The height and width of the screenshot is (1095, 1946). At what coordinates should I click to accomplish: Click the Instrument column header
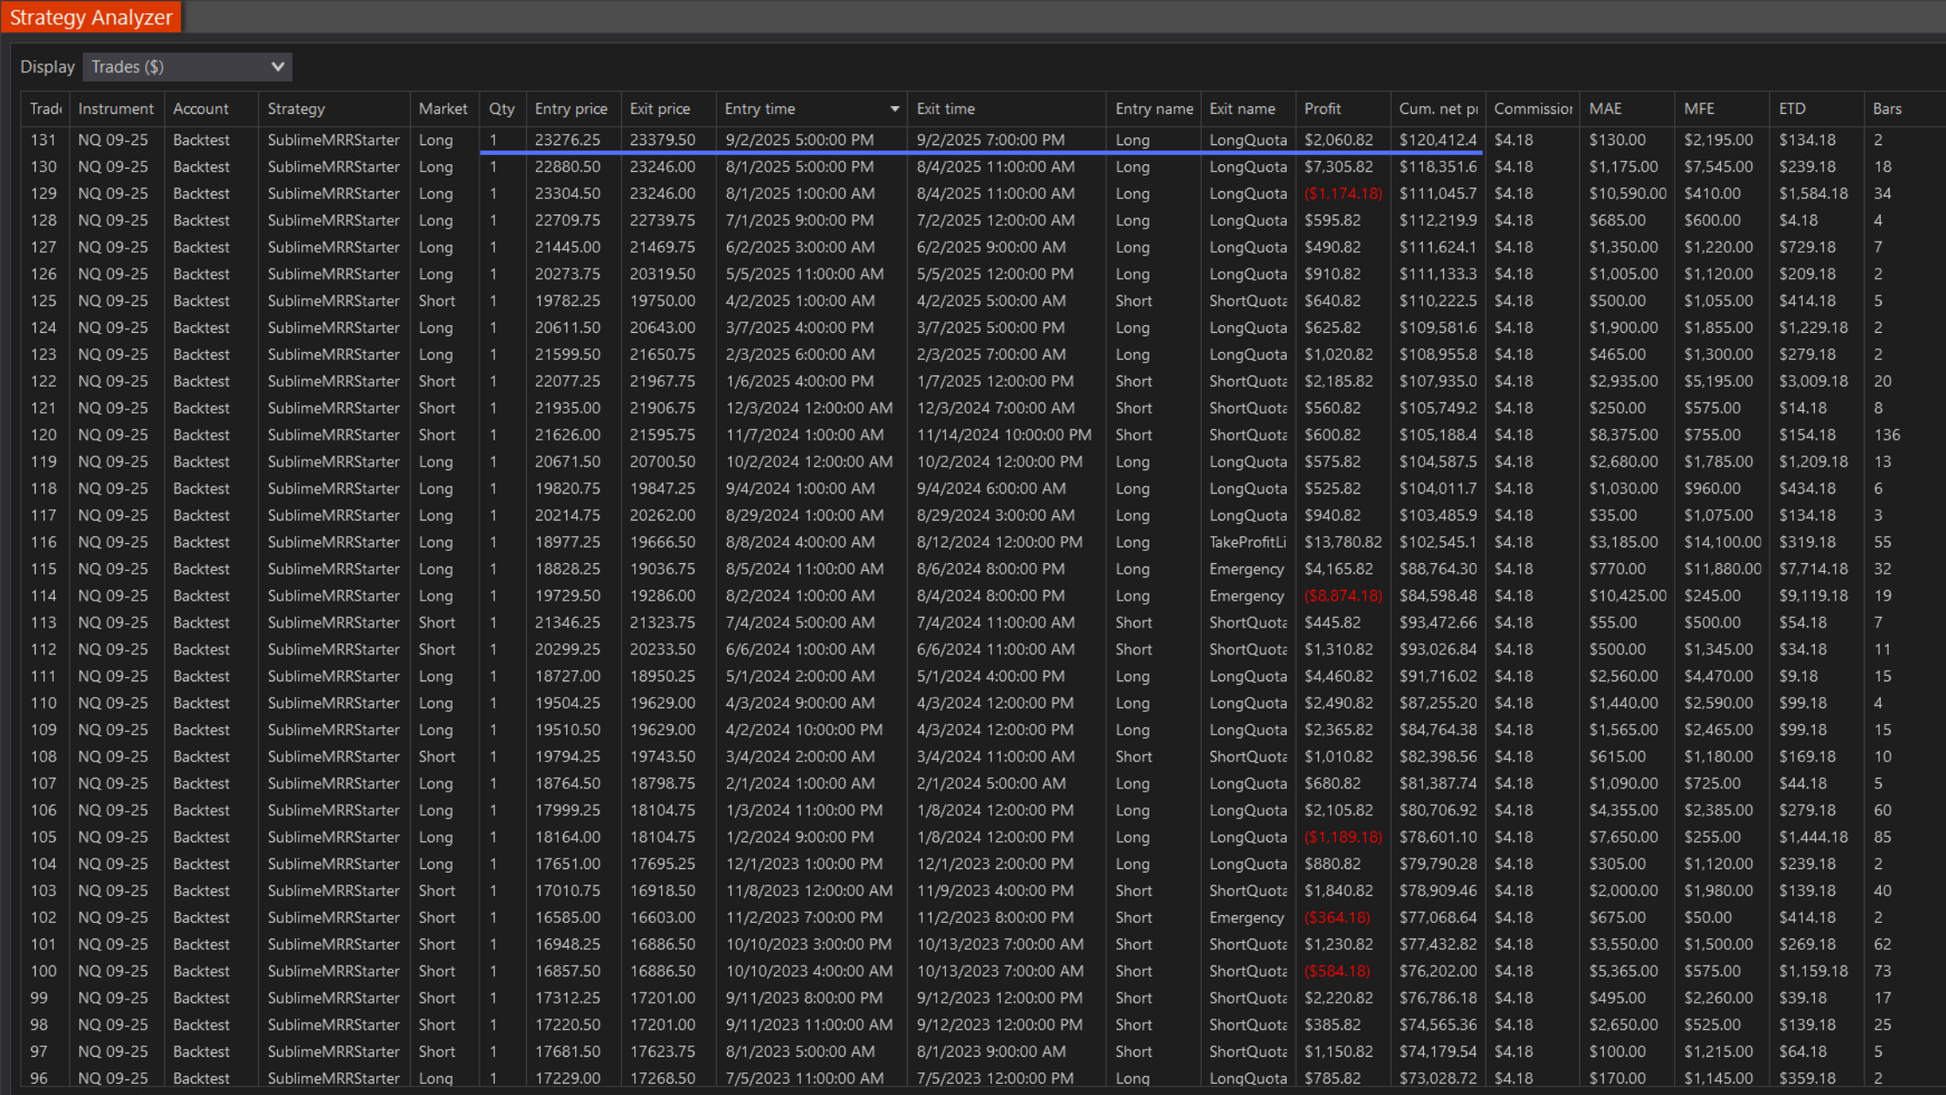click(x=116, y=109)
